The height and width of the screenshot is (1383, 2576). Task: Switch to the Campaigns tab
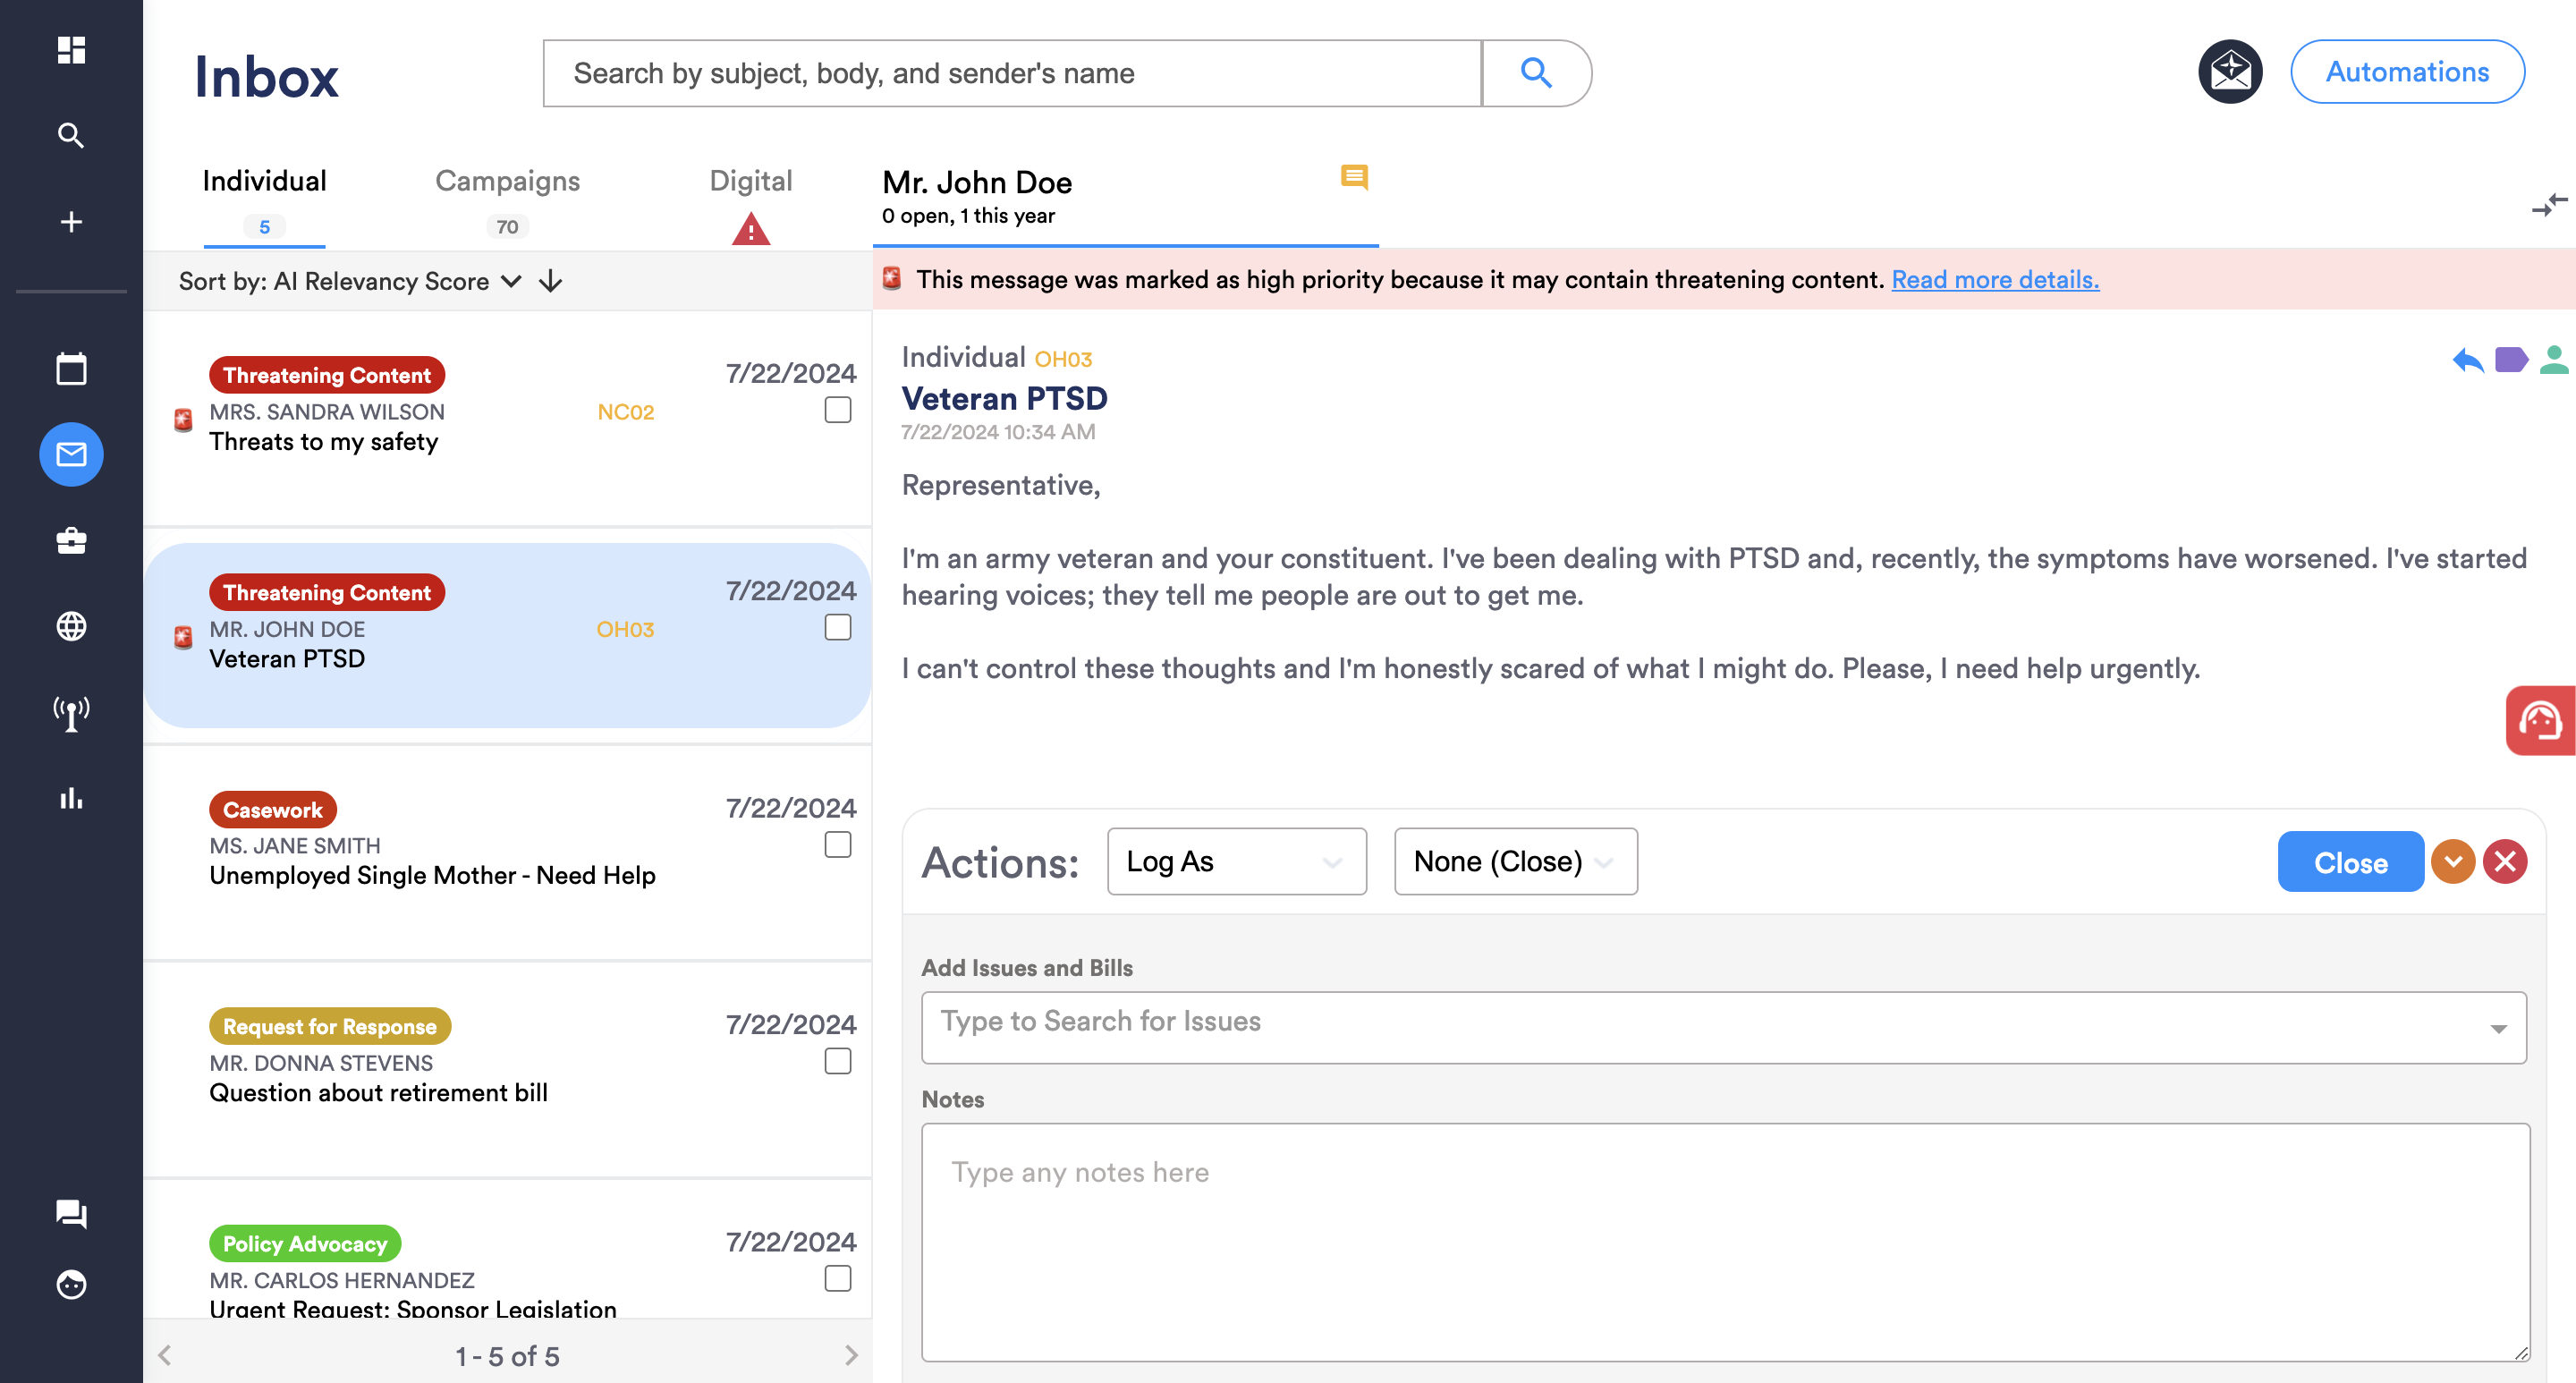pos(507,181)
